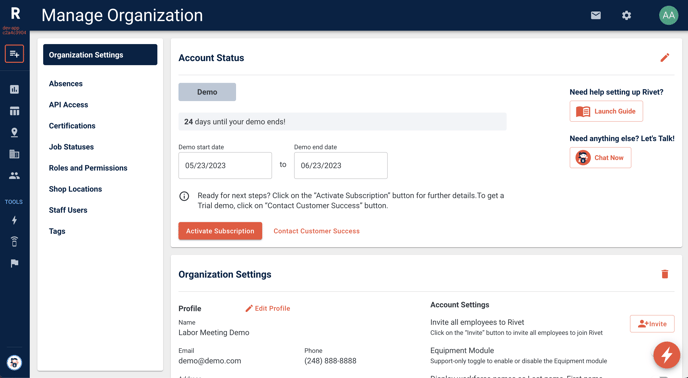Click the phone number (248) 888-8888
The image size is (688, 378).
point(330,361)
